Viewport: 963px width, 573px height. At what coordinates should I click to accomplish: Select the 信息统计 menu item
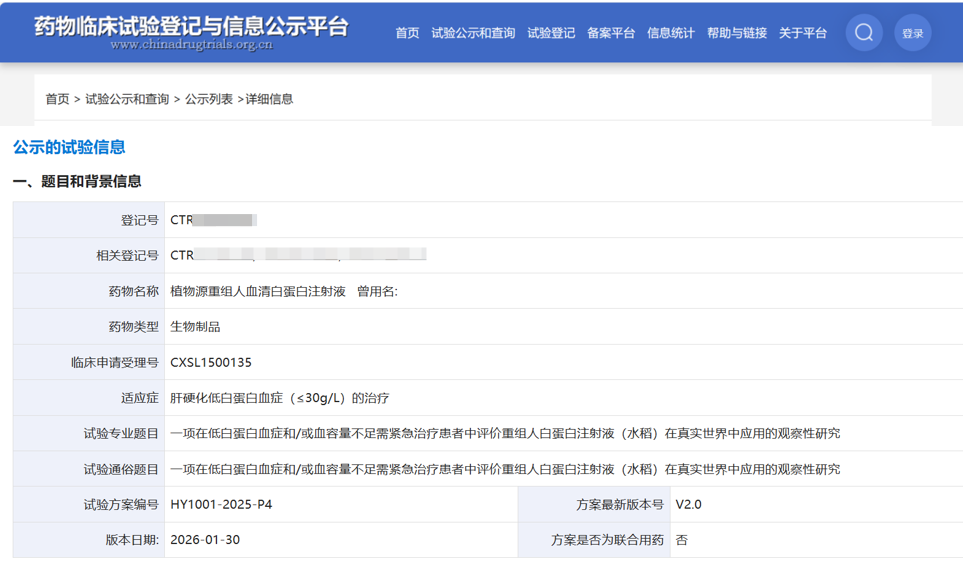point(671,33)
